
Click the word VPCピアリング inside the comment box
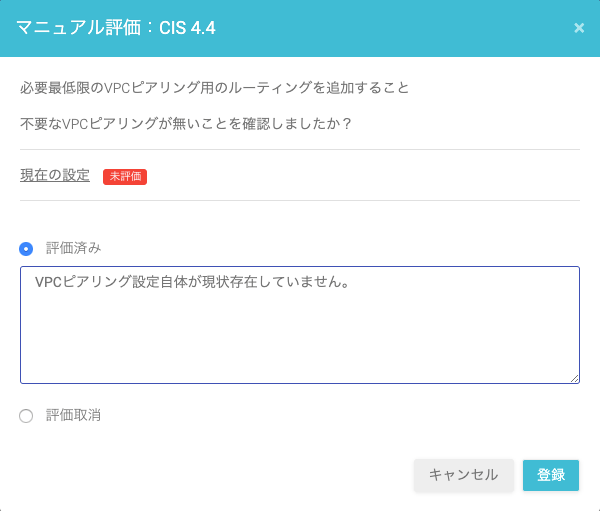pos(83,282)
